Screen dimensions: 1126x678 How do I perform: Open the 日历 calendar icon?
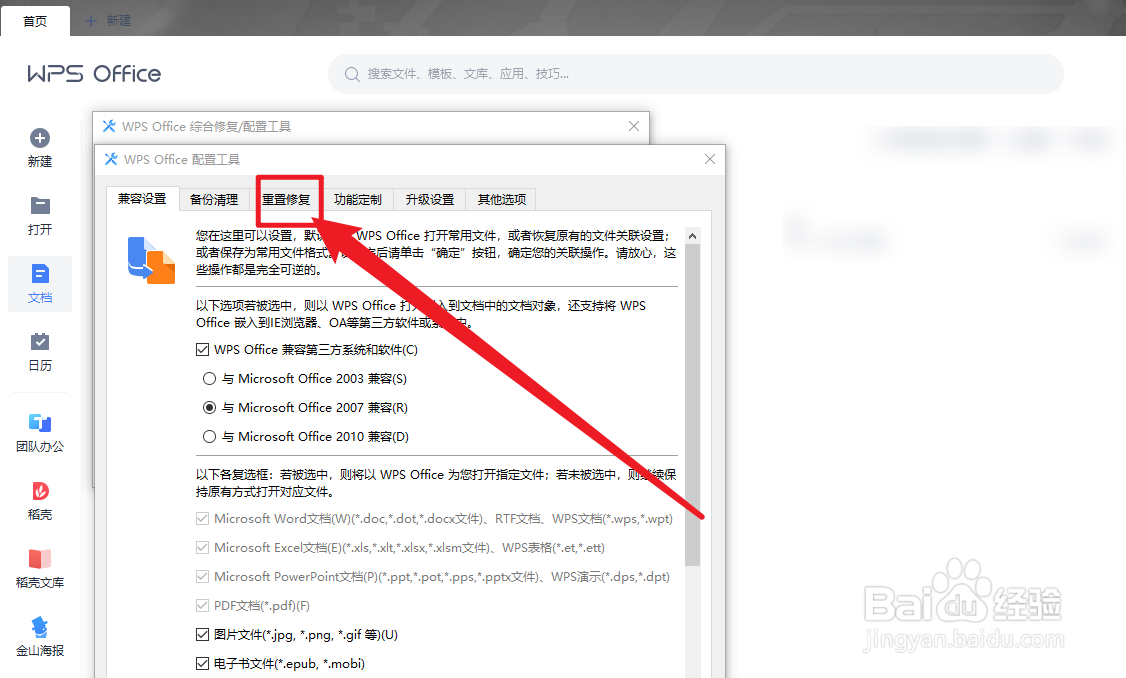pos(39,342)
